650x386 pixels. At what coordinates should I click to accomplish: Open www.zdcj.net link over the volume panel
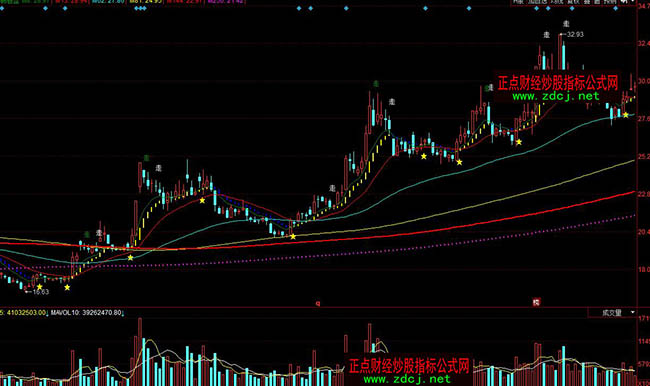click(x=407, y=379)
